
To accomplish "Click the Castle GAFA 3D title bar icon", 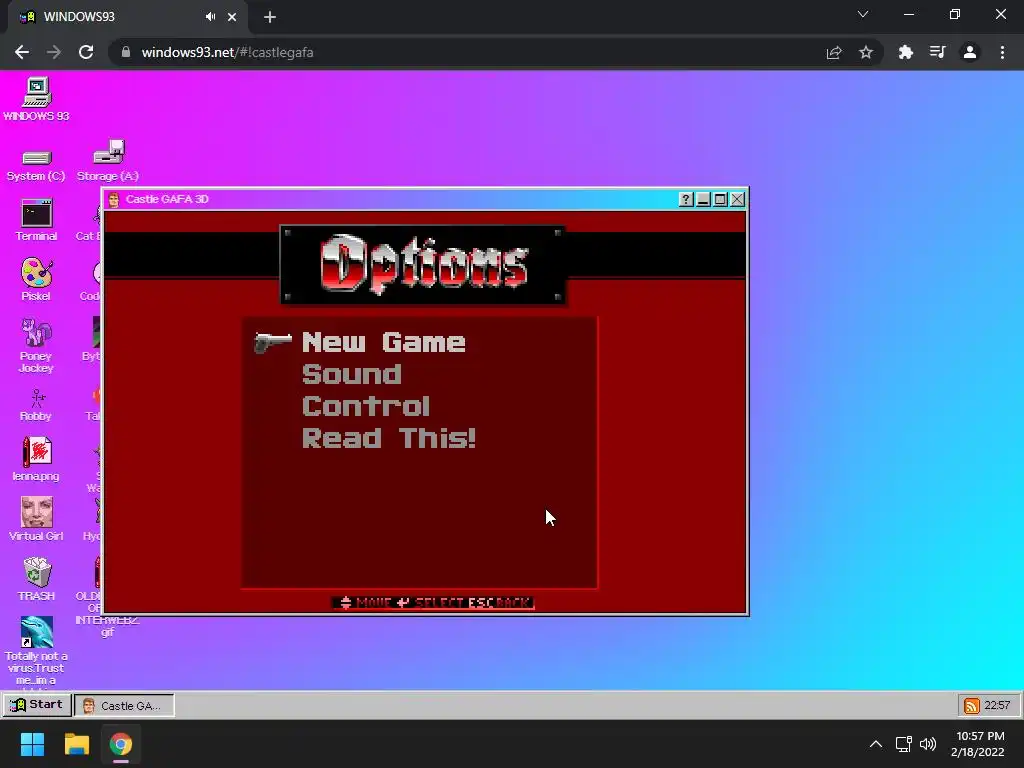I will point(114,199).
